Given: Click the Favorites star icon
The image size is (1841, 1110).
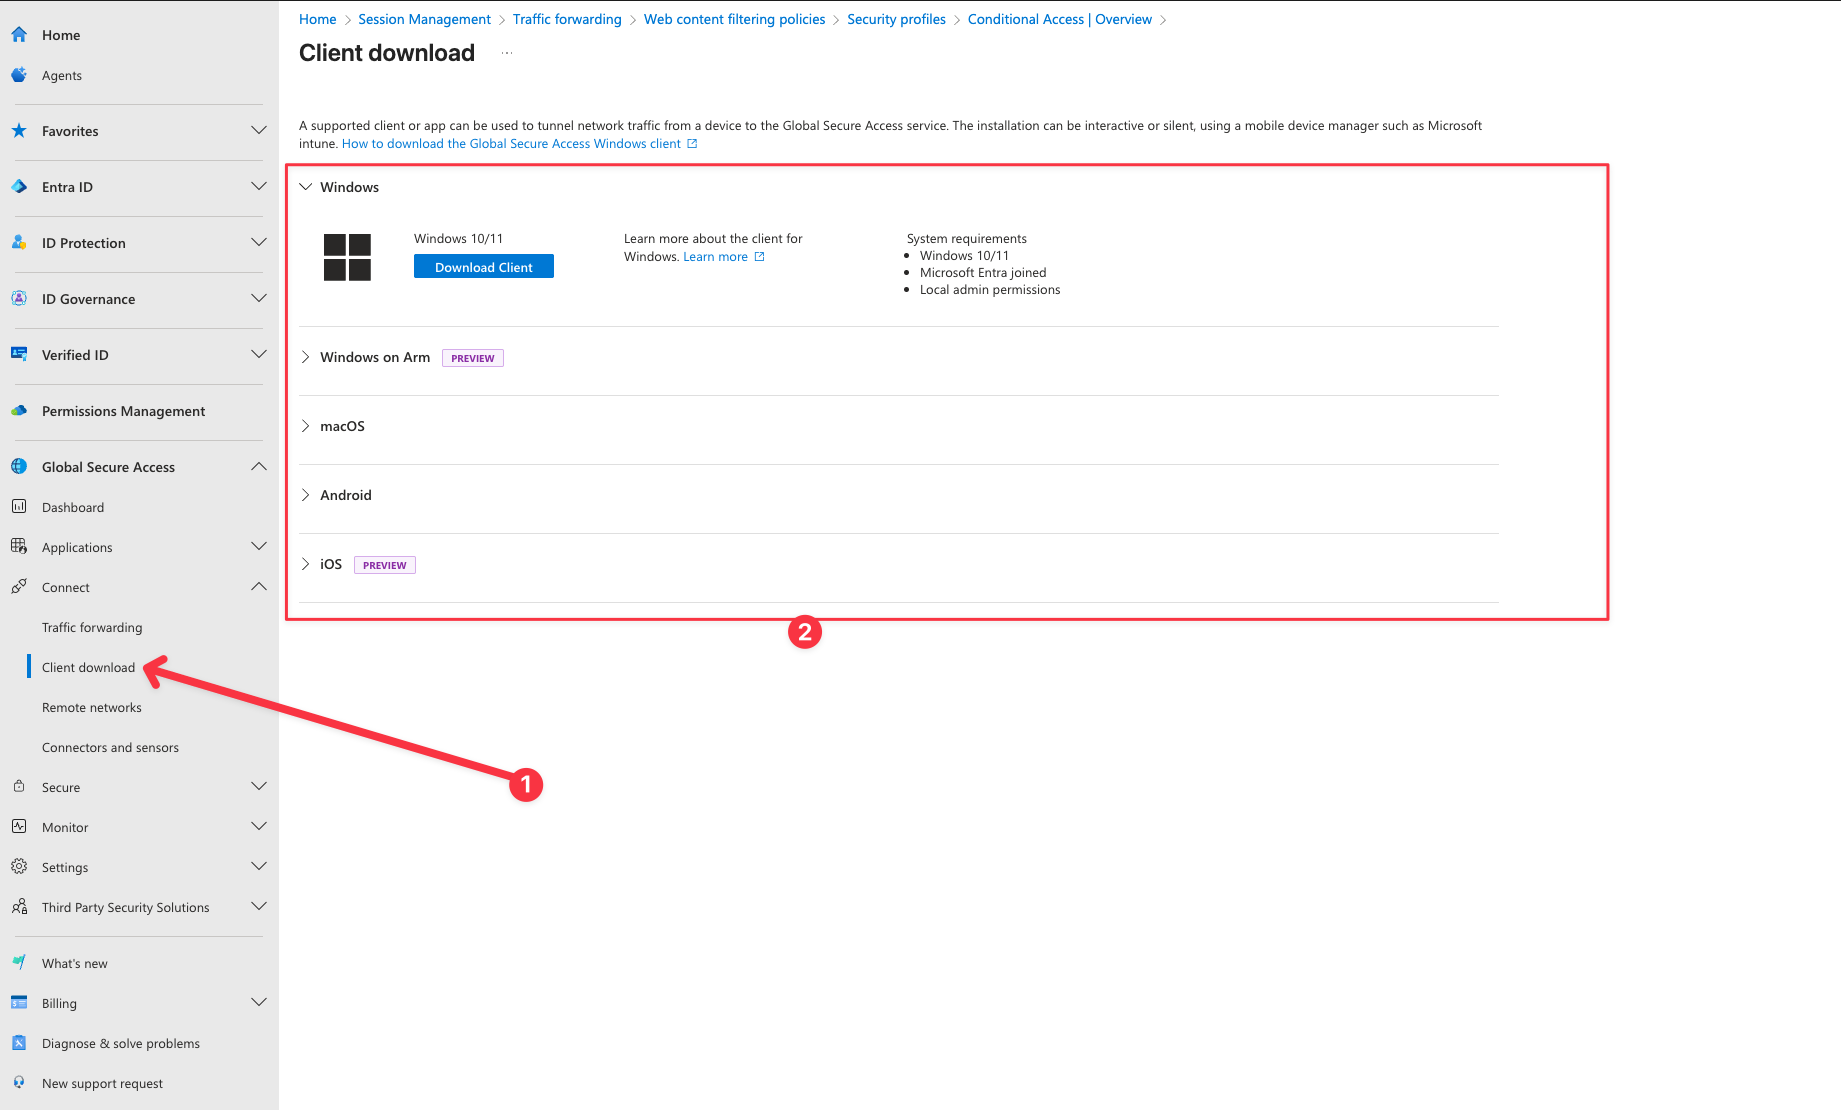Looking at the screenshot, I should click(19, 131).
